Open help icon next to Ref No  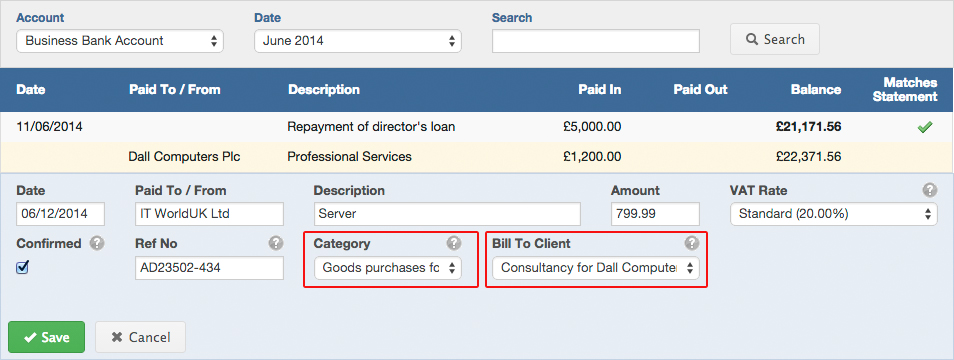276,243
